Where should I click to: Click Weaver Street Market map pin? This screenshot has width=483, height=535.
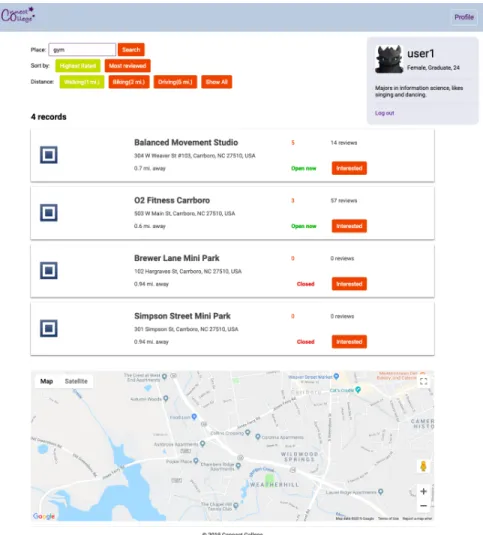[x=336, y=376]
